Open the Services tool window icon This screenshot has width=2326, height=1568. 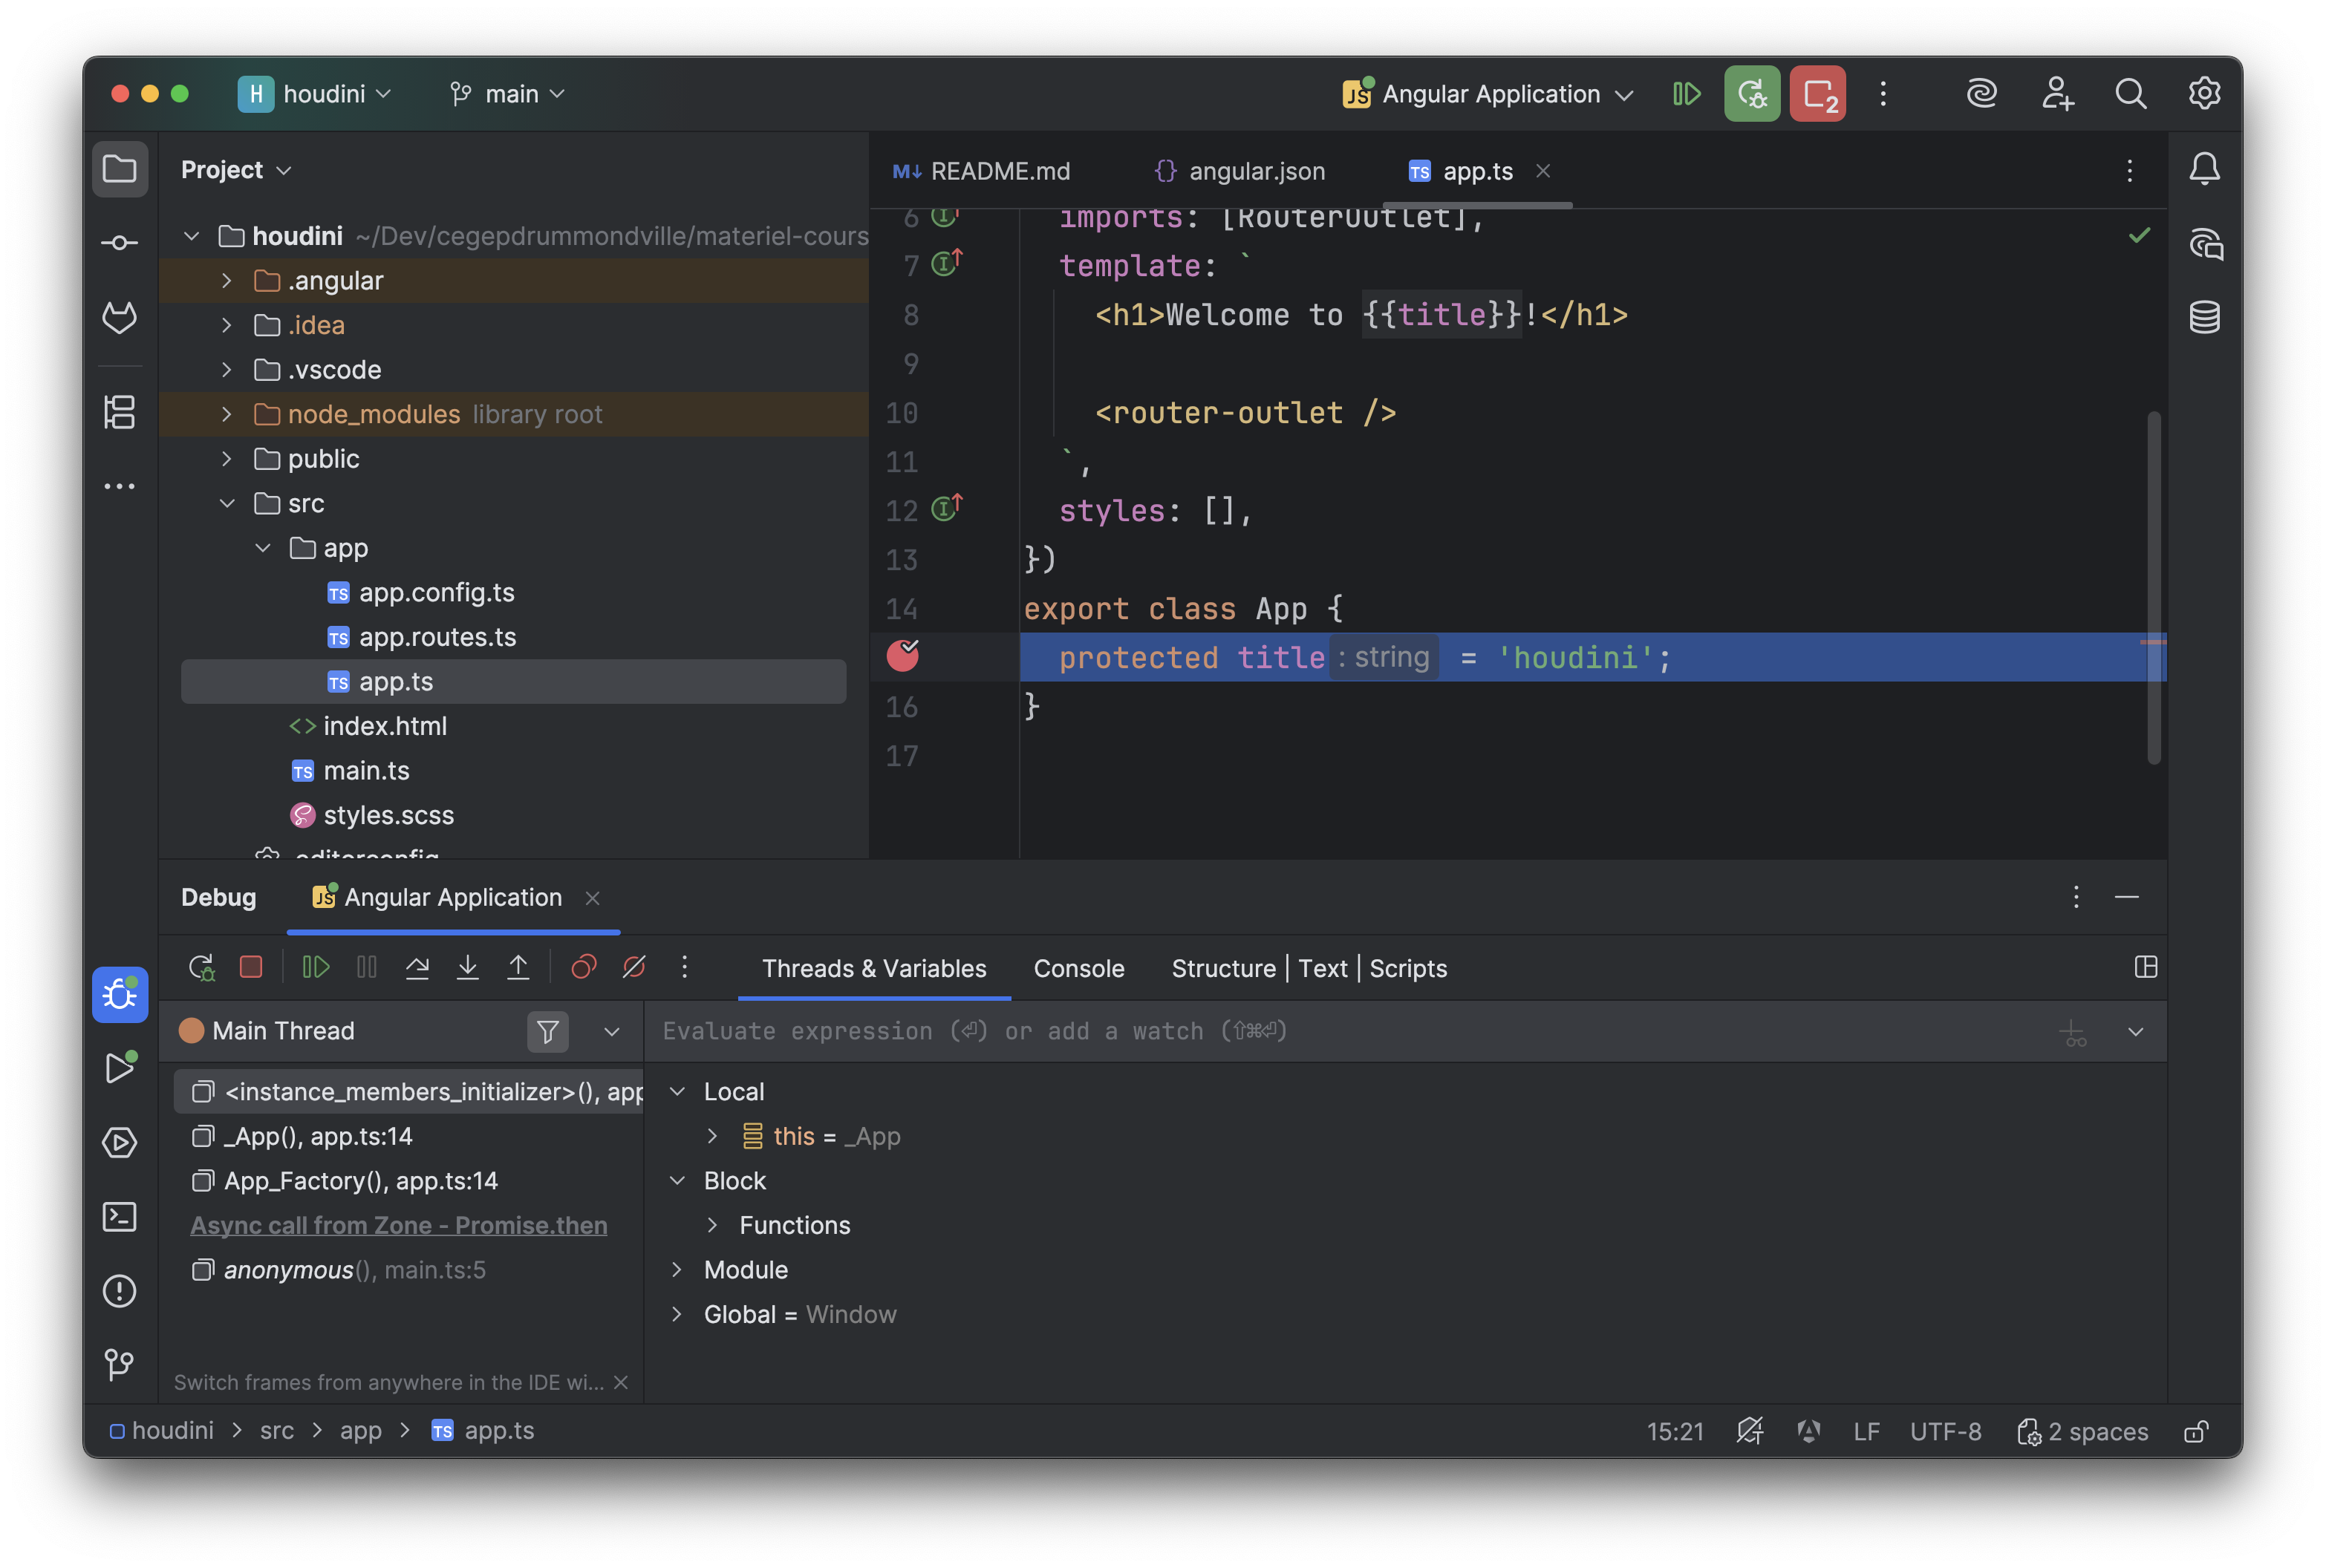[x=119, y=1142]
